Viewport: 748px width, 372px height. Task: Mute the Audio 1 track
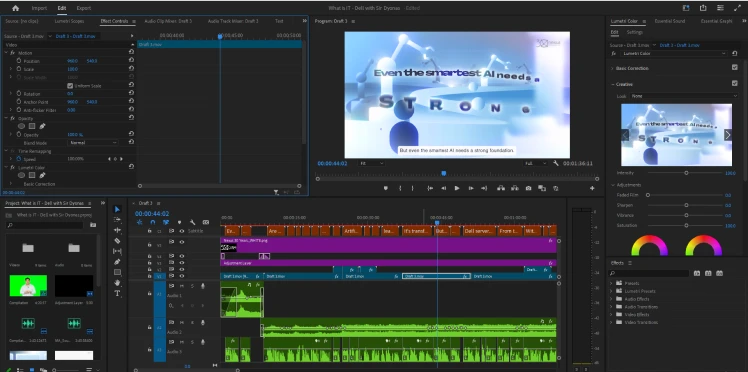(x=181, y=286)
